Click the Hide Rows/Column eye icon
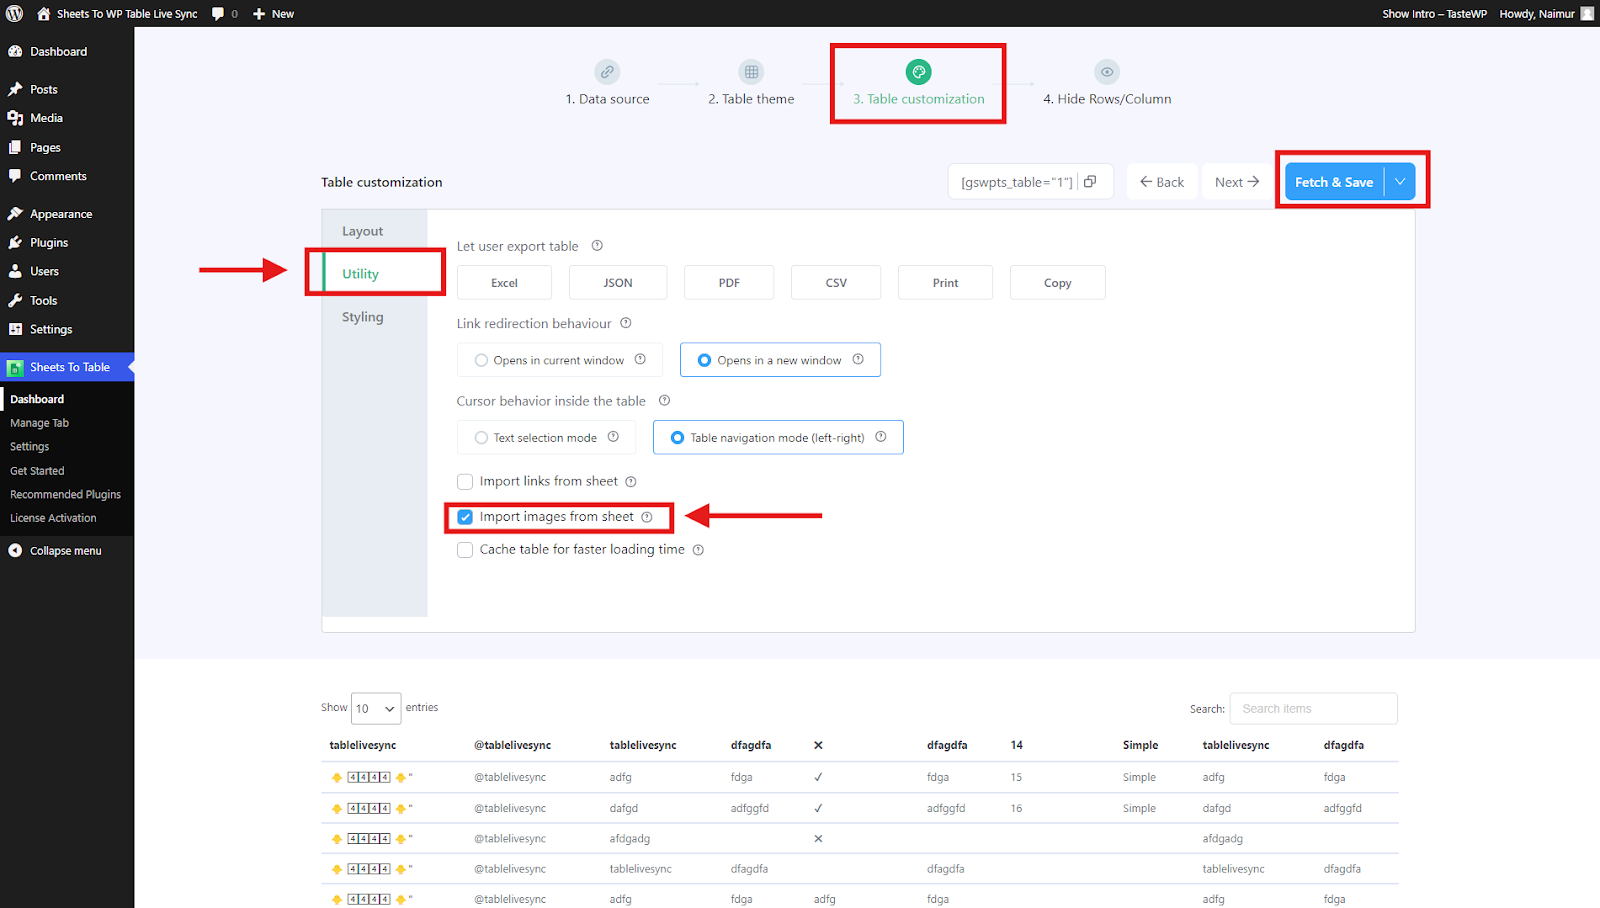Screen dimensions: 1600x908 click(1107, 72)
